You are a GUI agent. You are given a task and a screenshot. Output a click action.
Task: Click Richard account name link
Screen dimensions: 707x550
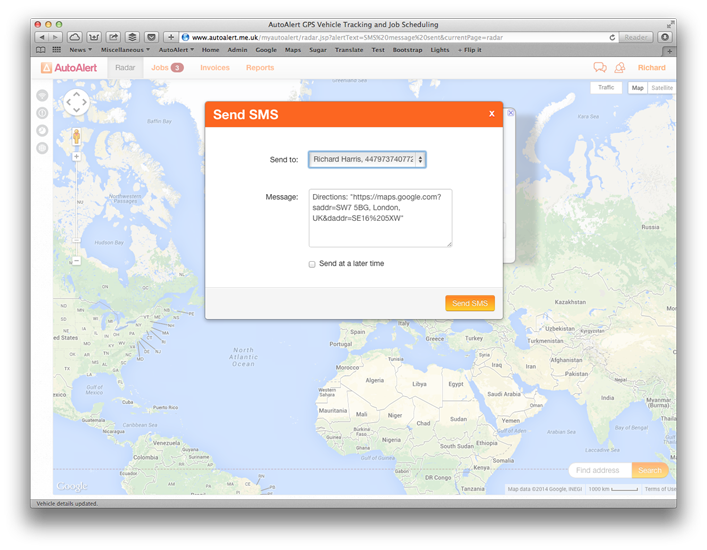(651, 68)
